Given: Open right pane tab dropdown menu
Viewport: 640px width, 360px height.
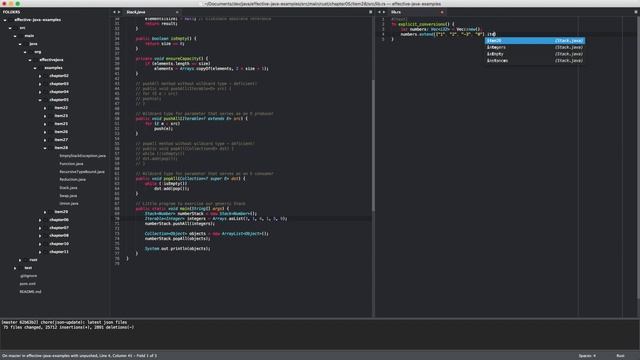Looking at the screenshot, I should [636, 12].
